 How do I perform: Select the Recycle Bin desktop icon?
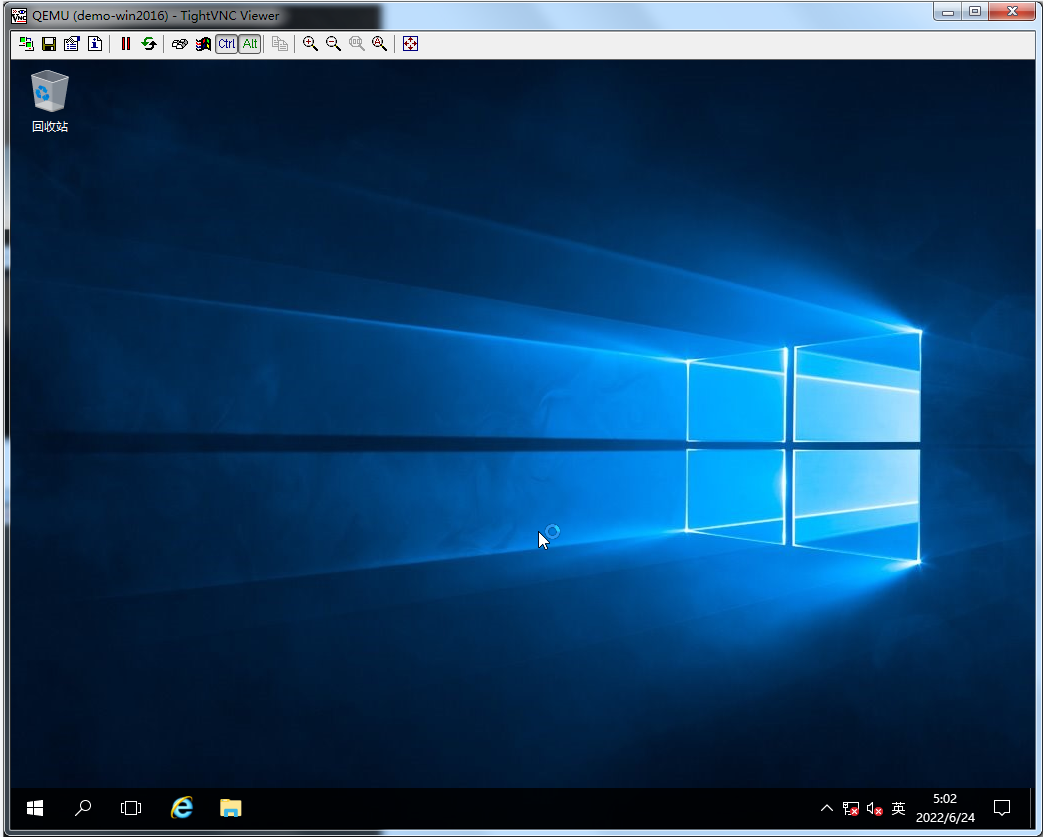tap(50, 100)
